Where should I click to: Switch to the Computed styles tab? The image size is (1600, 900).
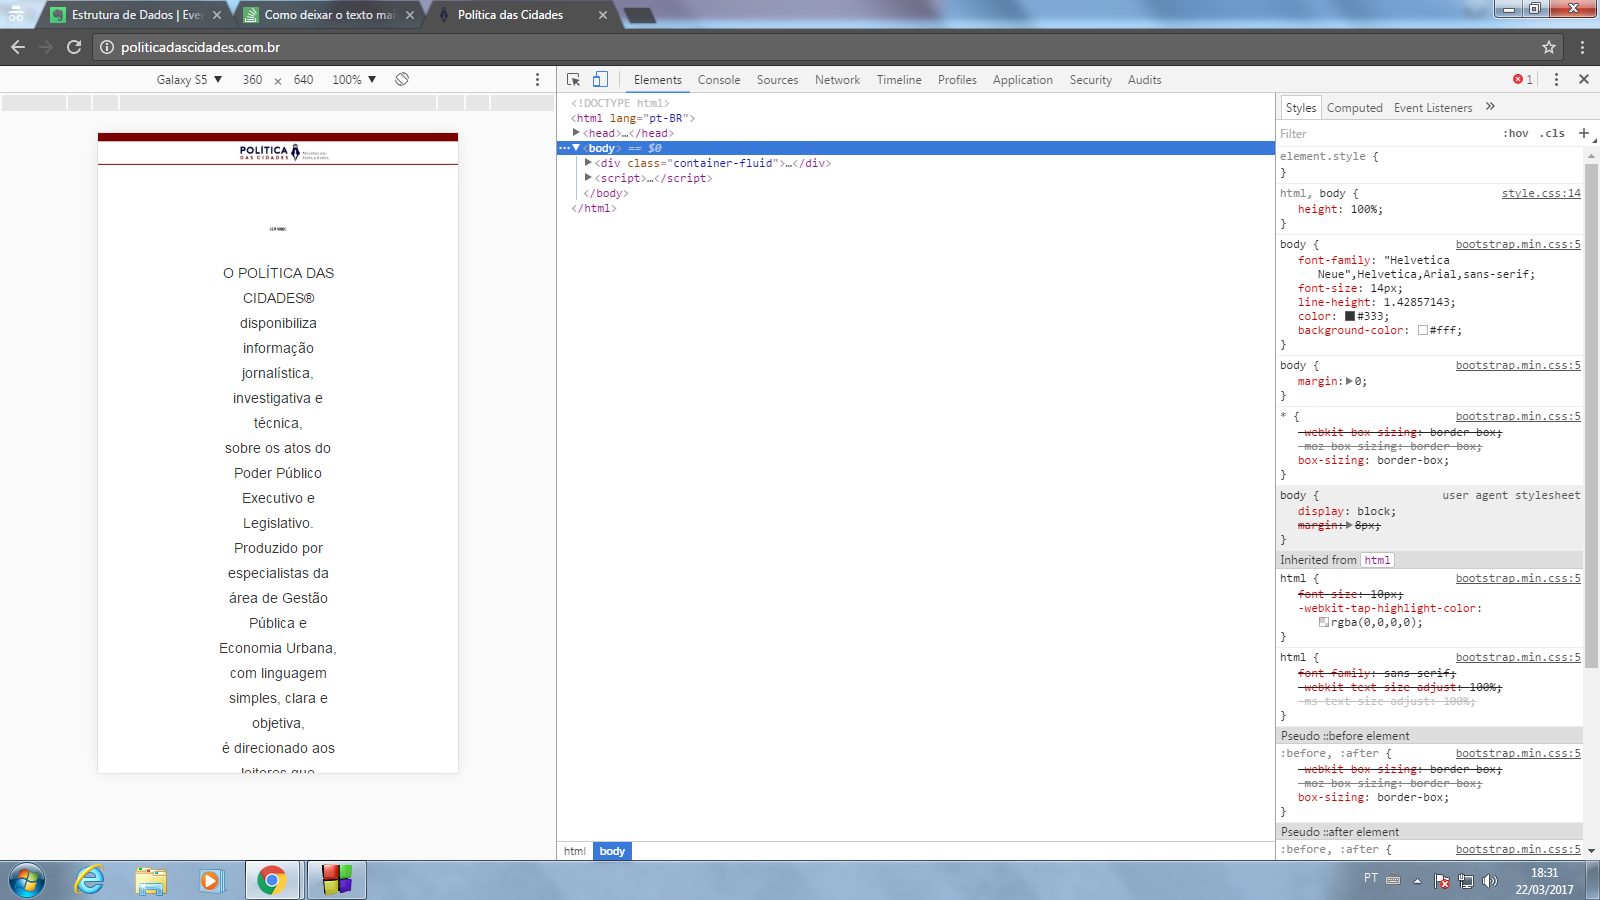coord(1354,108)
